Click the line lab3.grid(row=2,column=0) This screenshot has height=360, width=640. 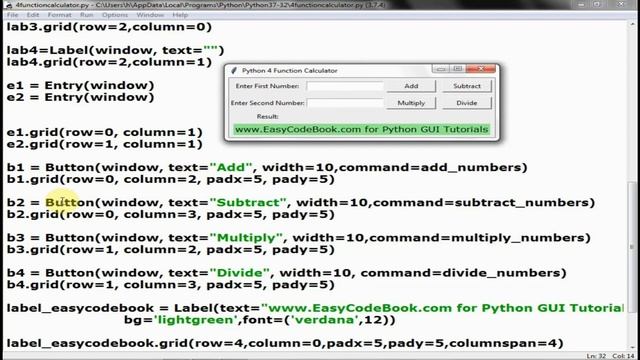pos(109,27)
